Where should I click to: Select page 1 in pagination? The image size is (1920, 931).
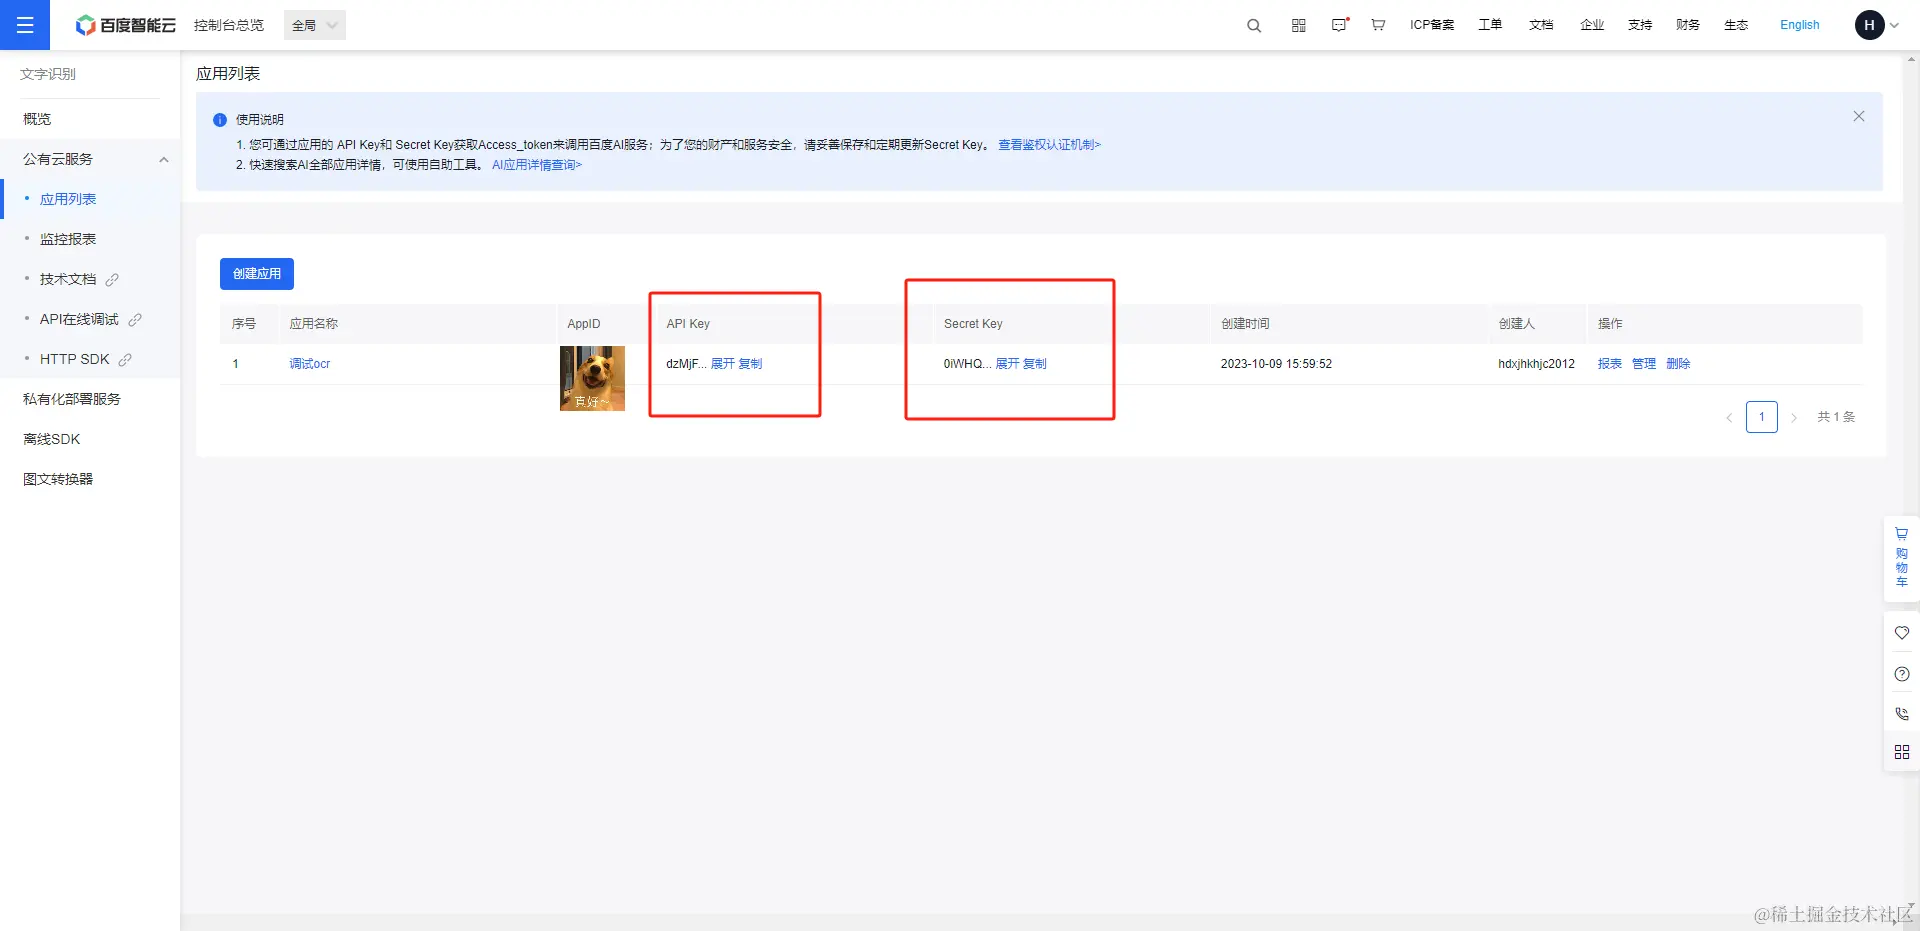click(x=1762, y=417)
